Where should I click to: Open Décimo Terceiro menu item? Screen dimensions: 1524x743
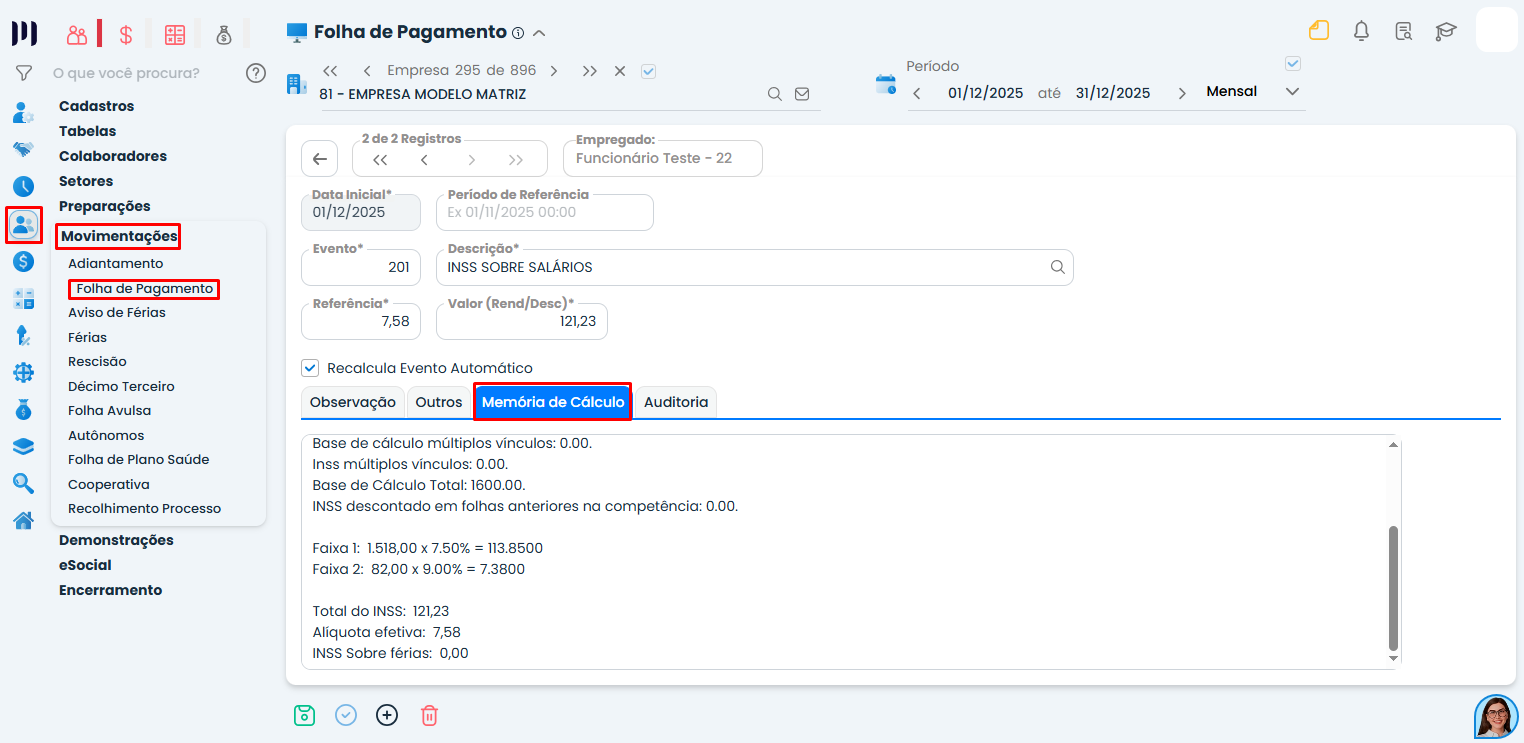[x=121, y=386]
